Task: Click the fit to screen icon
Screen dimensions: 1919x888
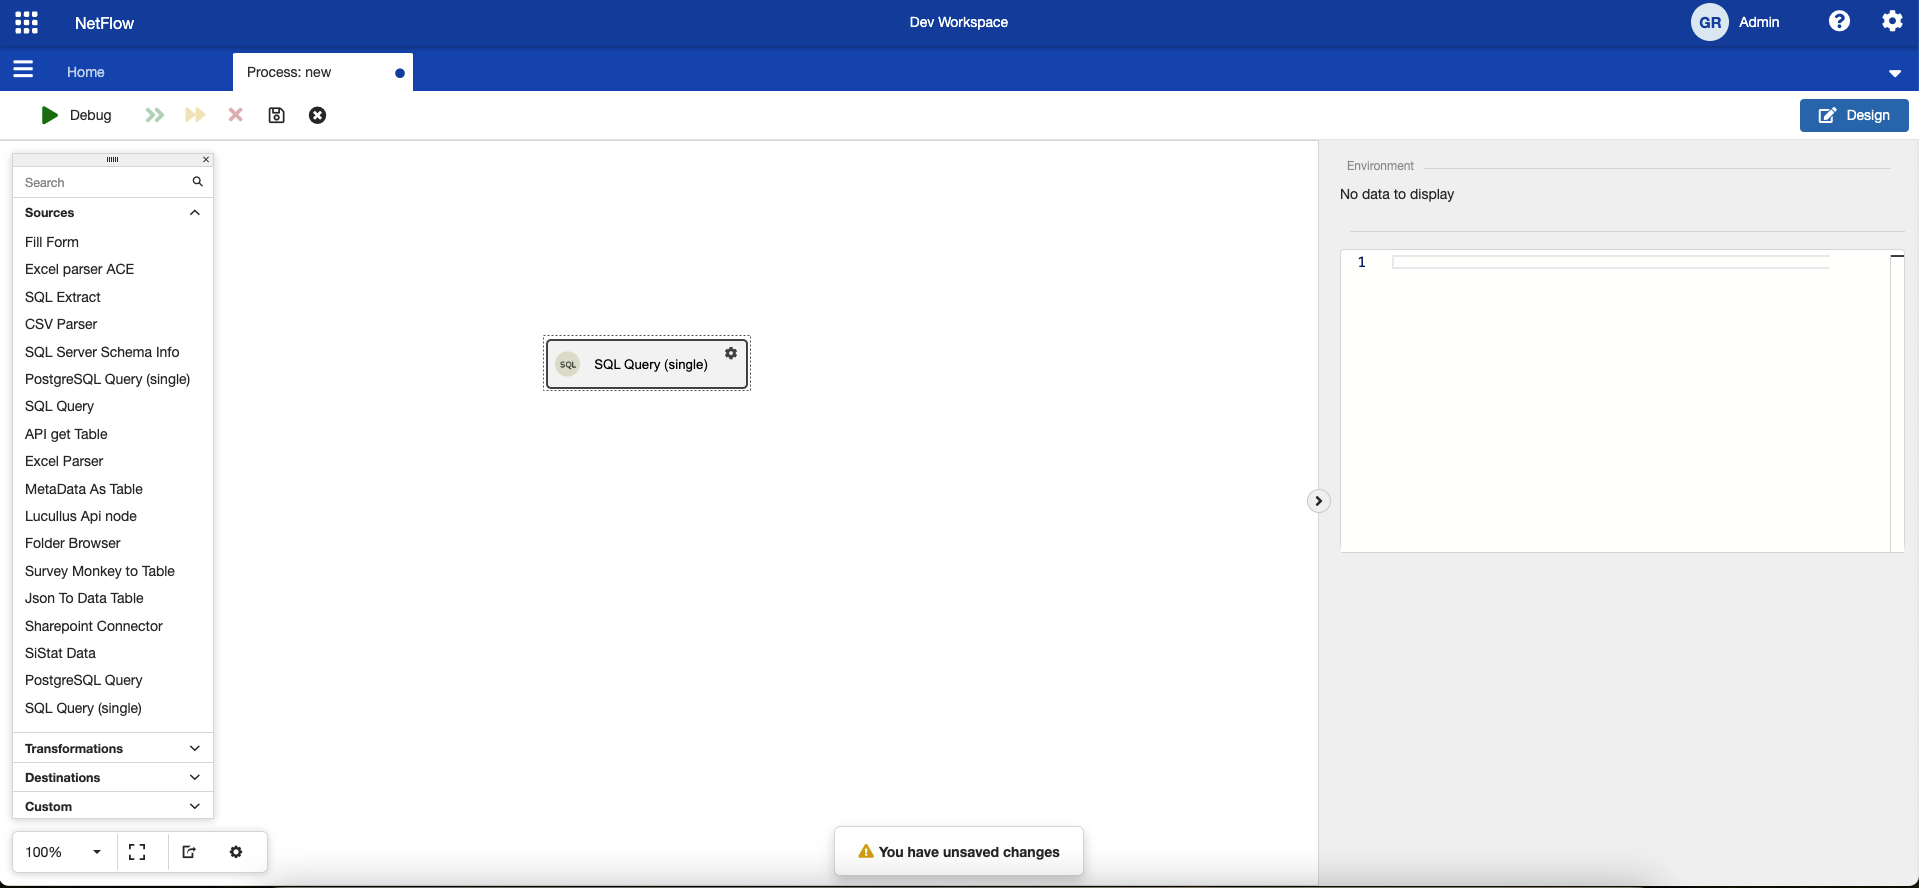Action: click(x=137, y=852)
